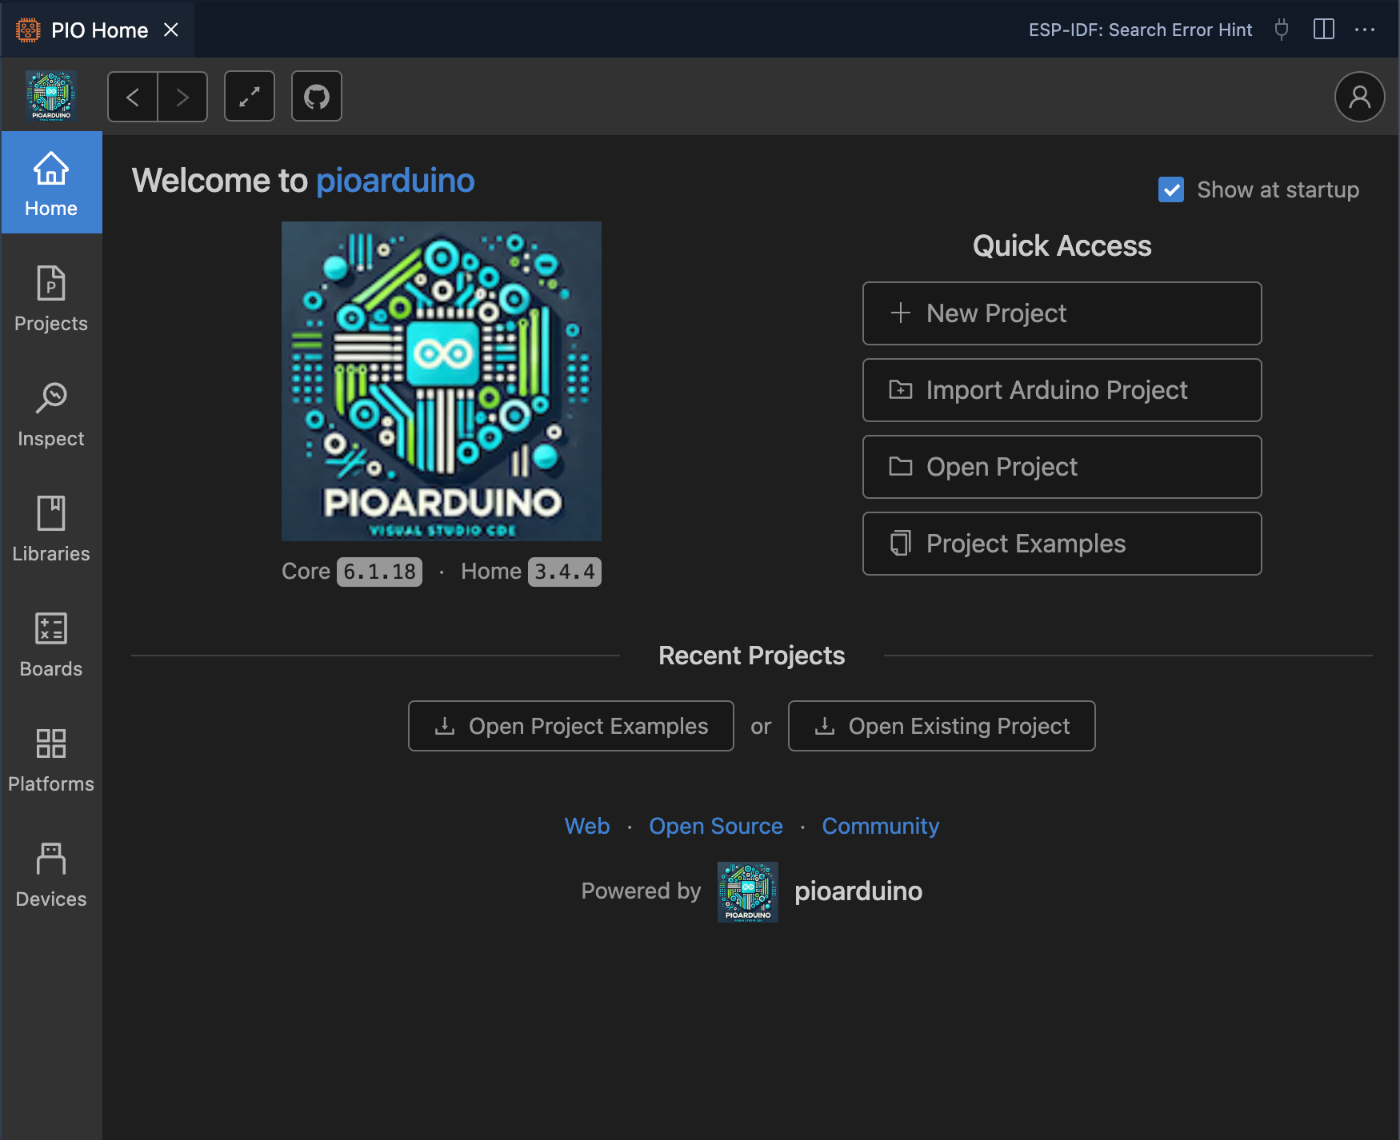Click the Open Project button
This screenshot has height=1140, width=1400.
pos(1062,467)
